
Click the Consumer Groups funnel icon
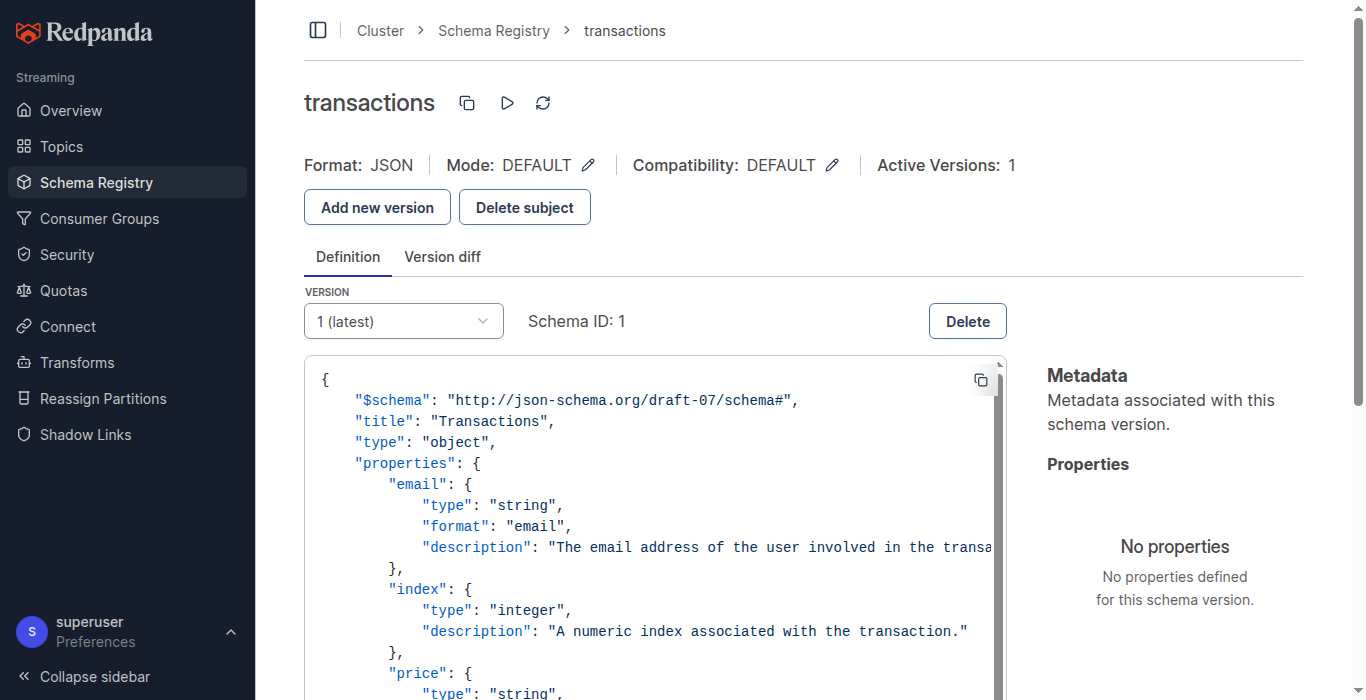(x=25, y=218)
